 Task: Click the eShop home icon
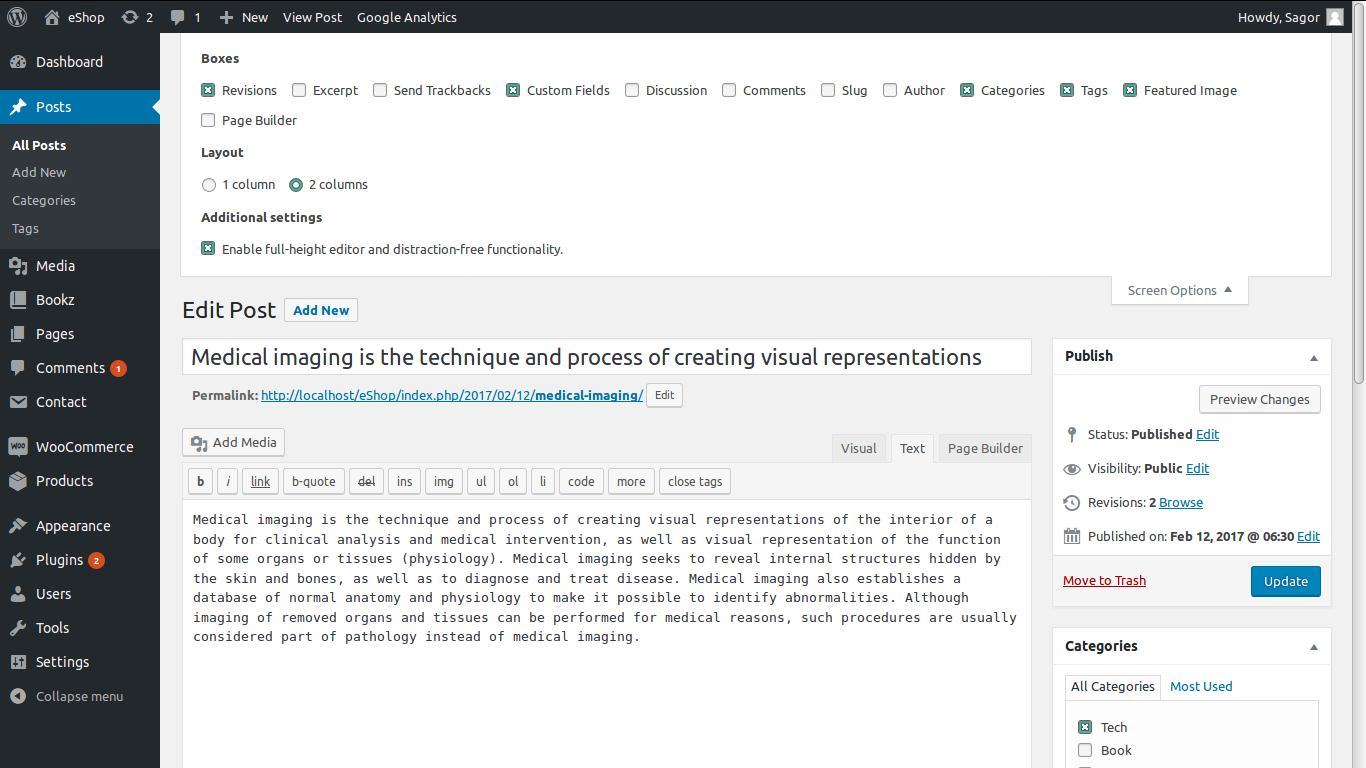(52, 17)
